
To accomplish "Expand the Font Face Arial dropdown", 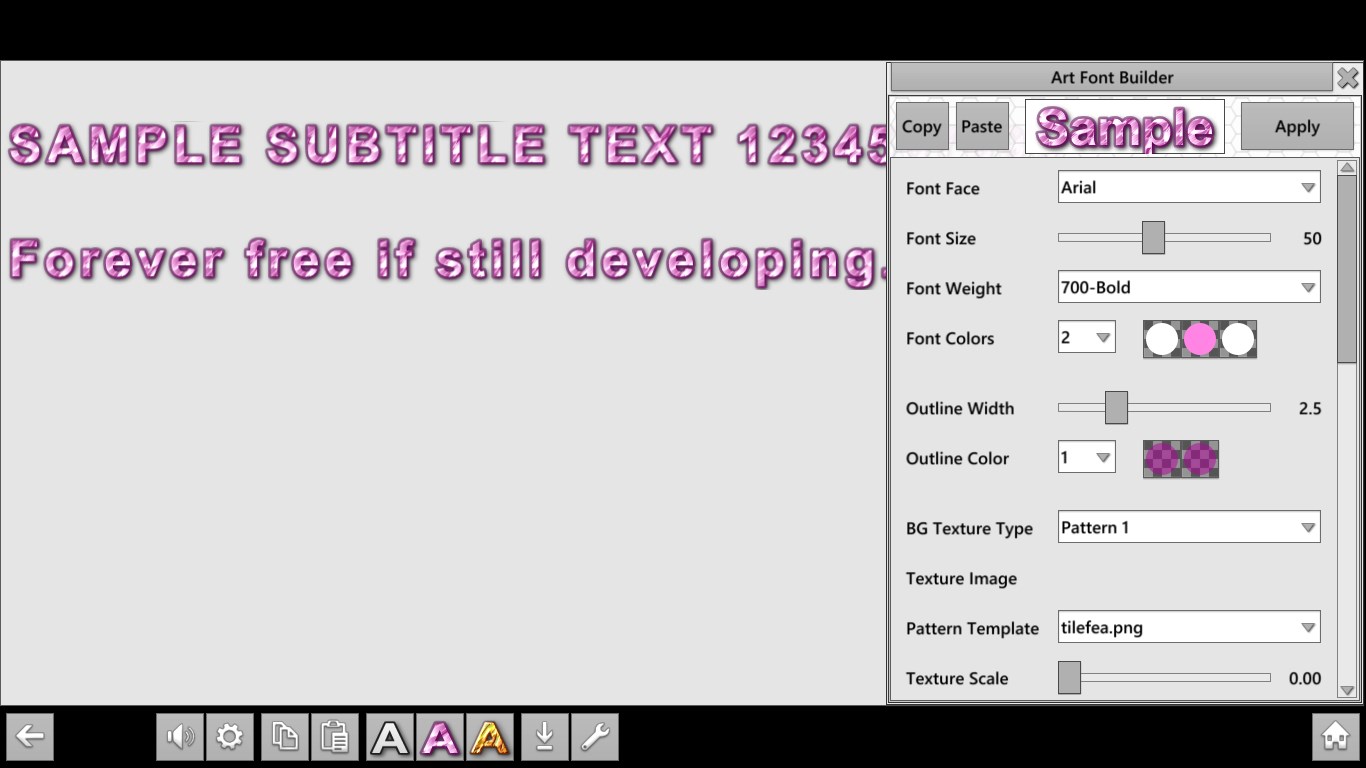I will coord(1189,187).
